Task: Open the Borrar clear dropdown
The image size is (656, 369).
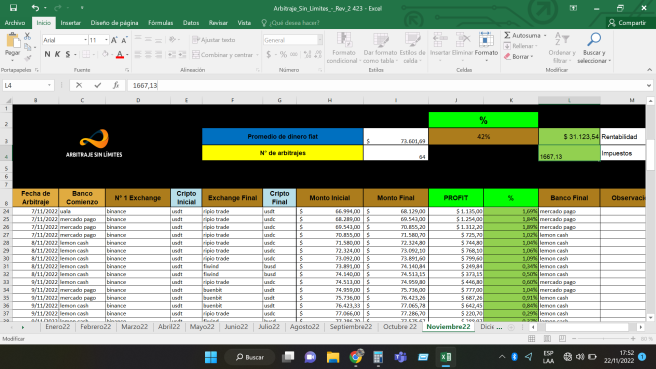Action: click(x=519, y=56)
